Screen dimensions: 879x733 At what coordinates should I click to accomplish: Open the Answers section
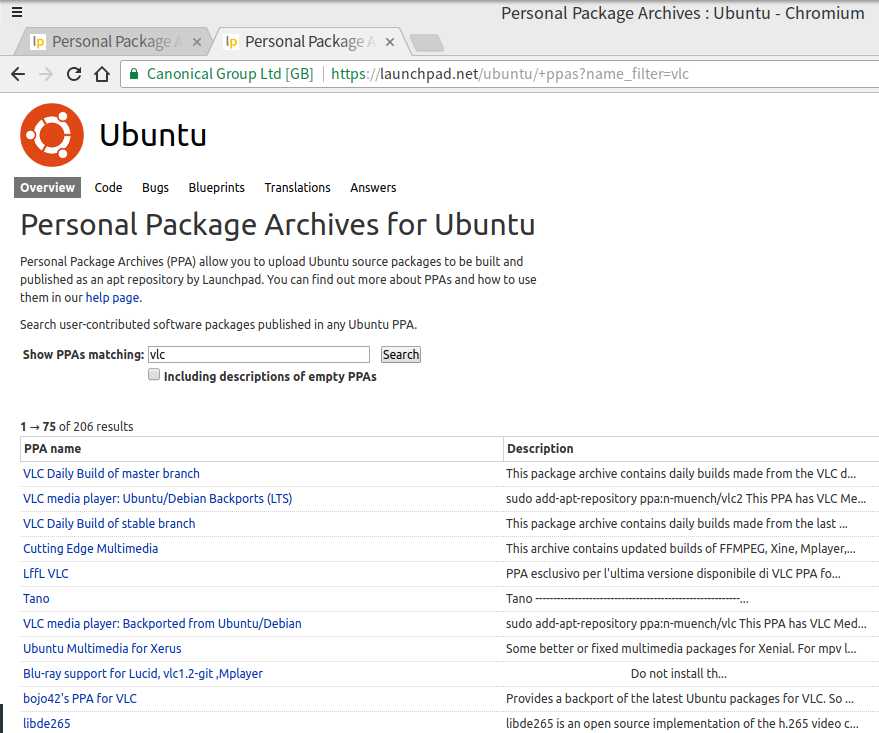(x=373, y=187)
